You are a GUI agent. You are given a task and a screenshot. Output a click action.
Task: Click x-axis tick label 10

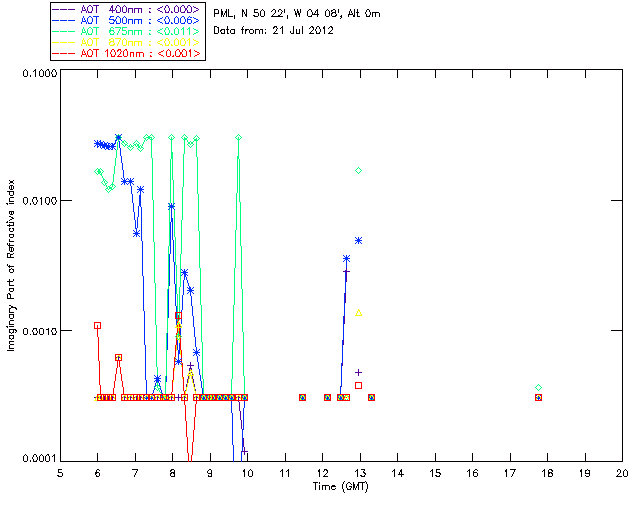coord(247,473)
